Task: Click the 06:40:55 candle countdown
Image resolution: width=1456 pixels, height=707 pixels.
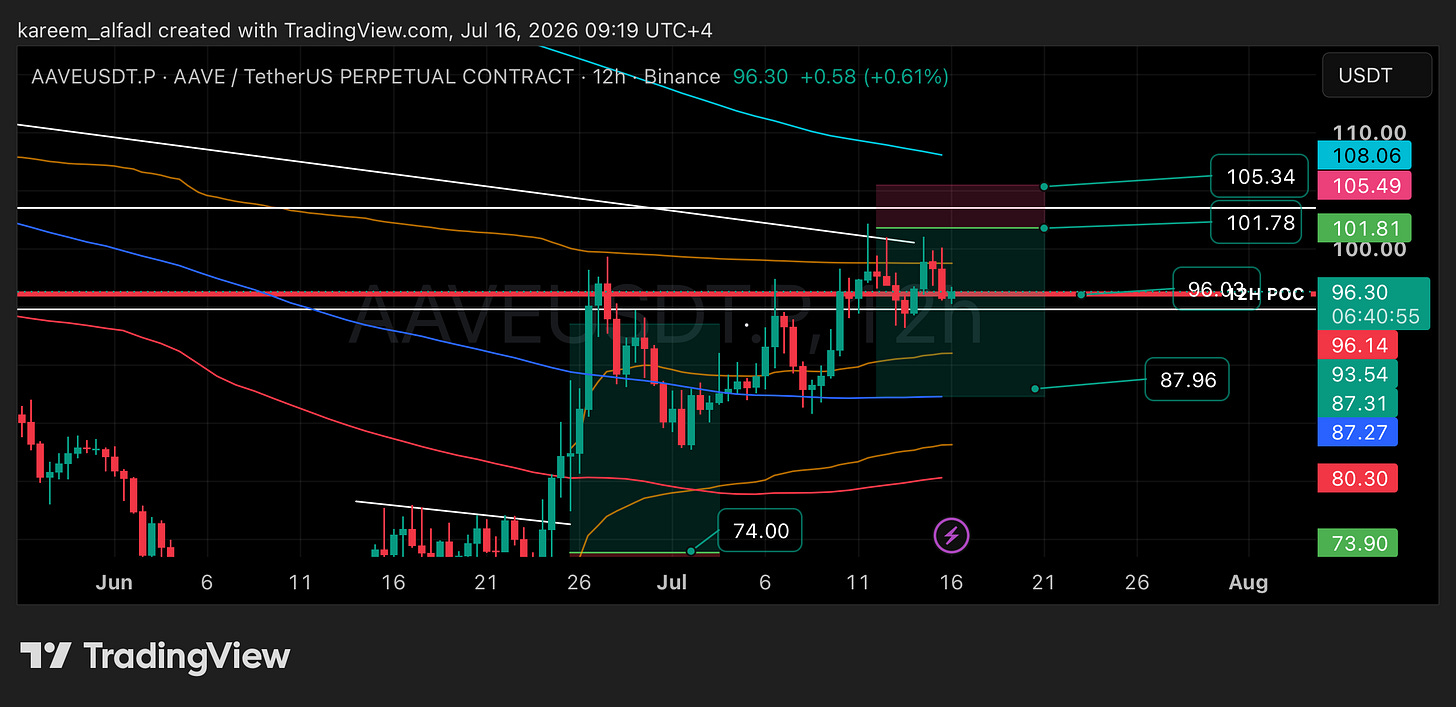Action: click(1374, 315)
